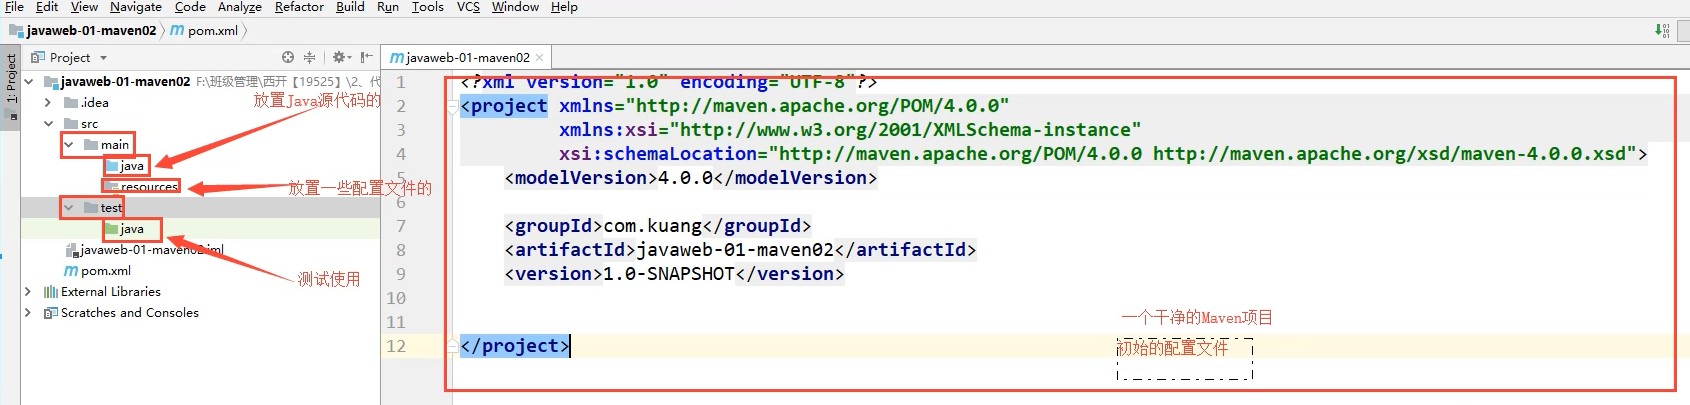Screen dimensions: 1690x405
Task: Open the Project view dropdown
Action: point(103,58)
